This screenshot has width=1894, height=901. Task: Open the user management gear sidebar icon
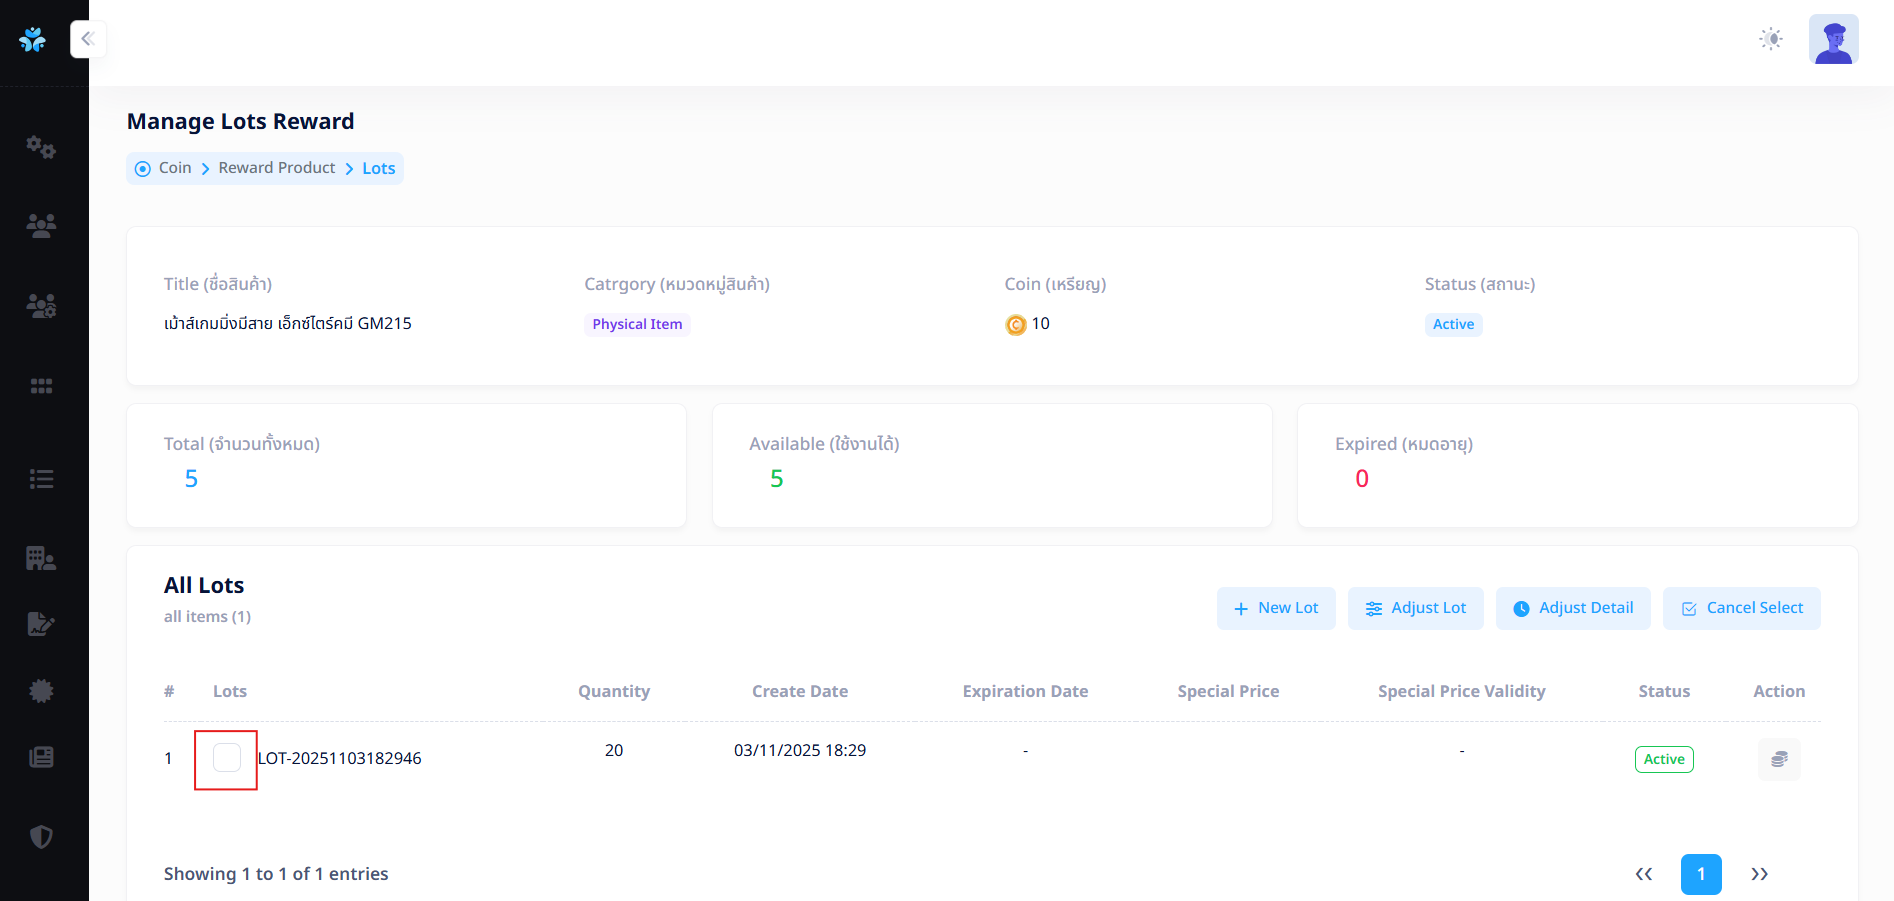41,306
